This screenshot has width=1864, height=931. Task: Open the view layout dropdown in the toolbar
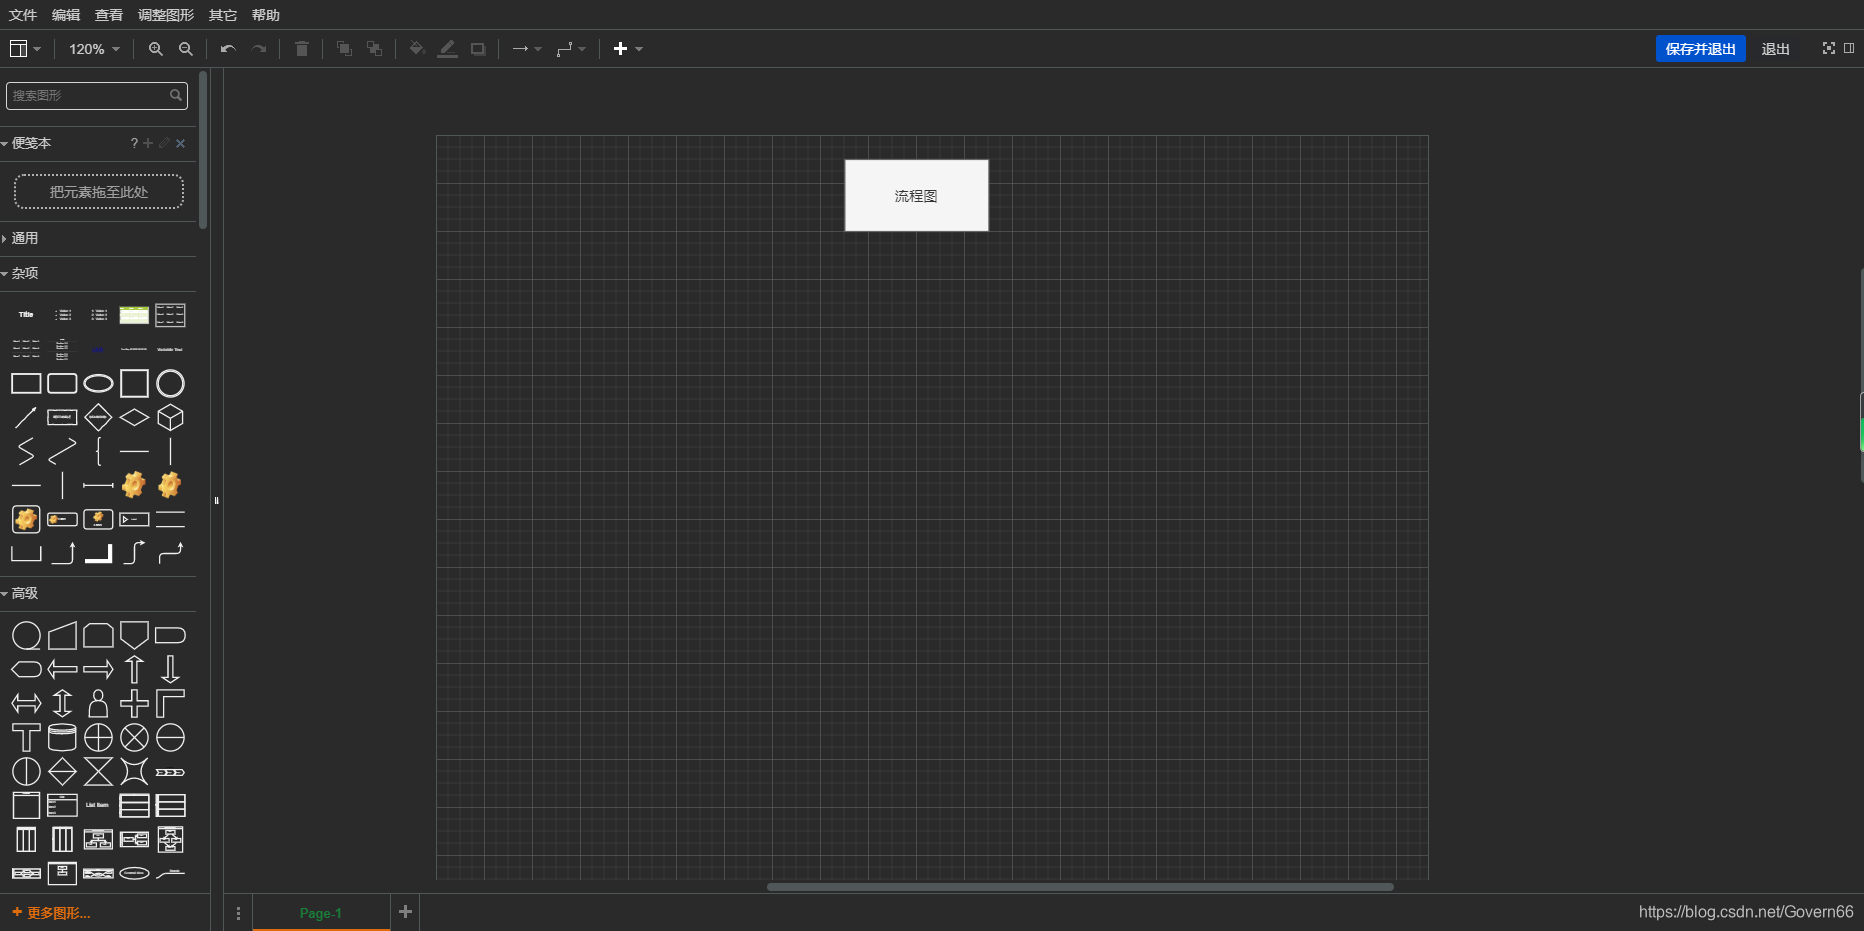25,49
